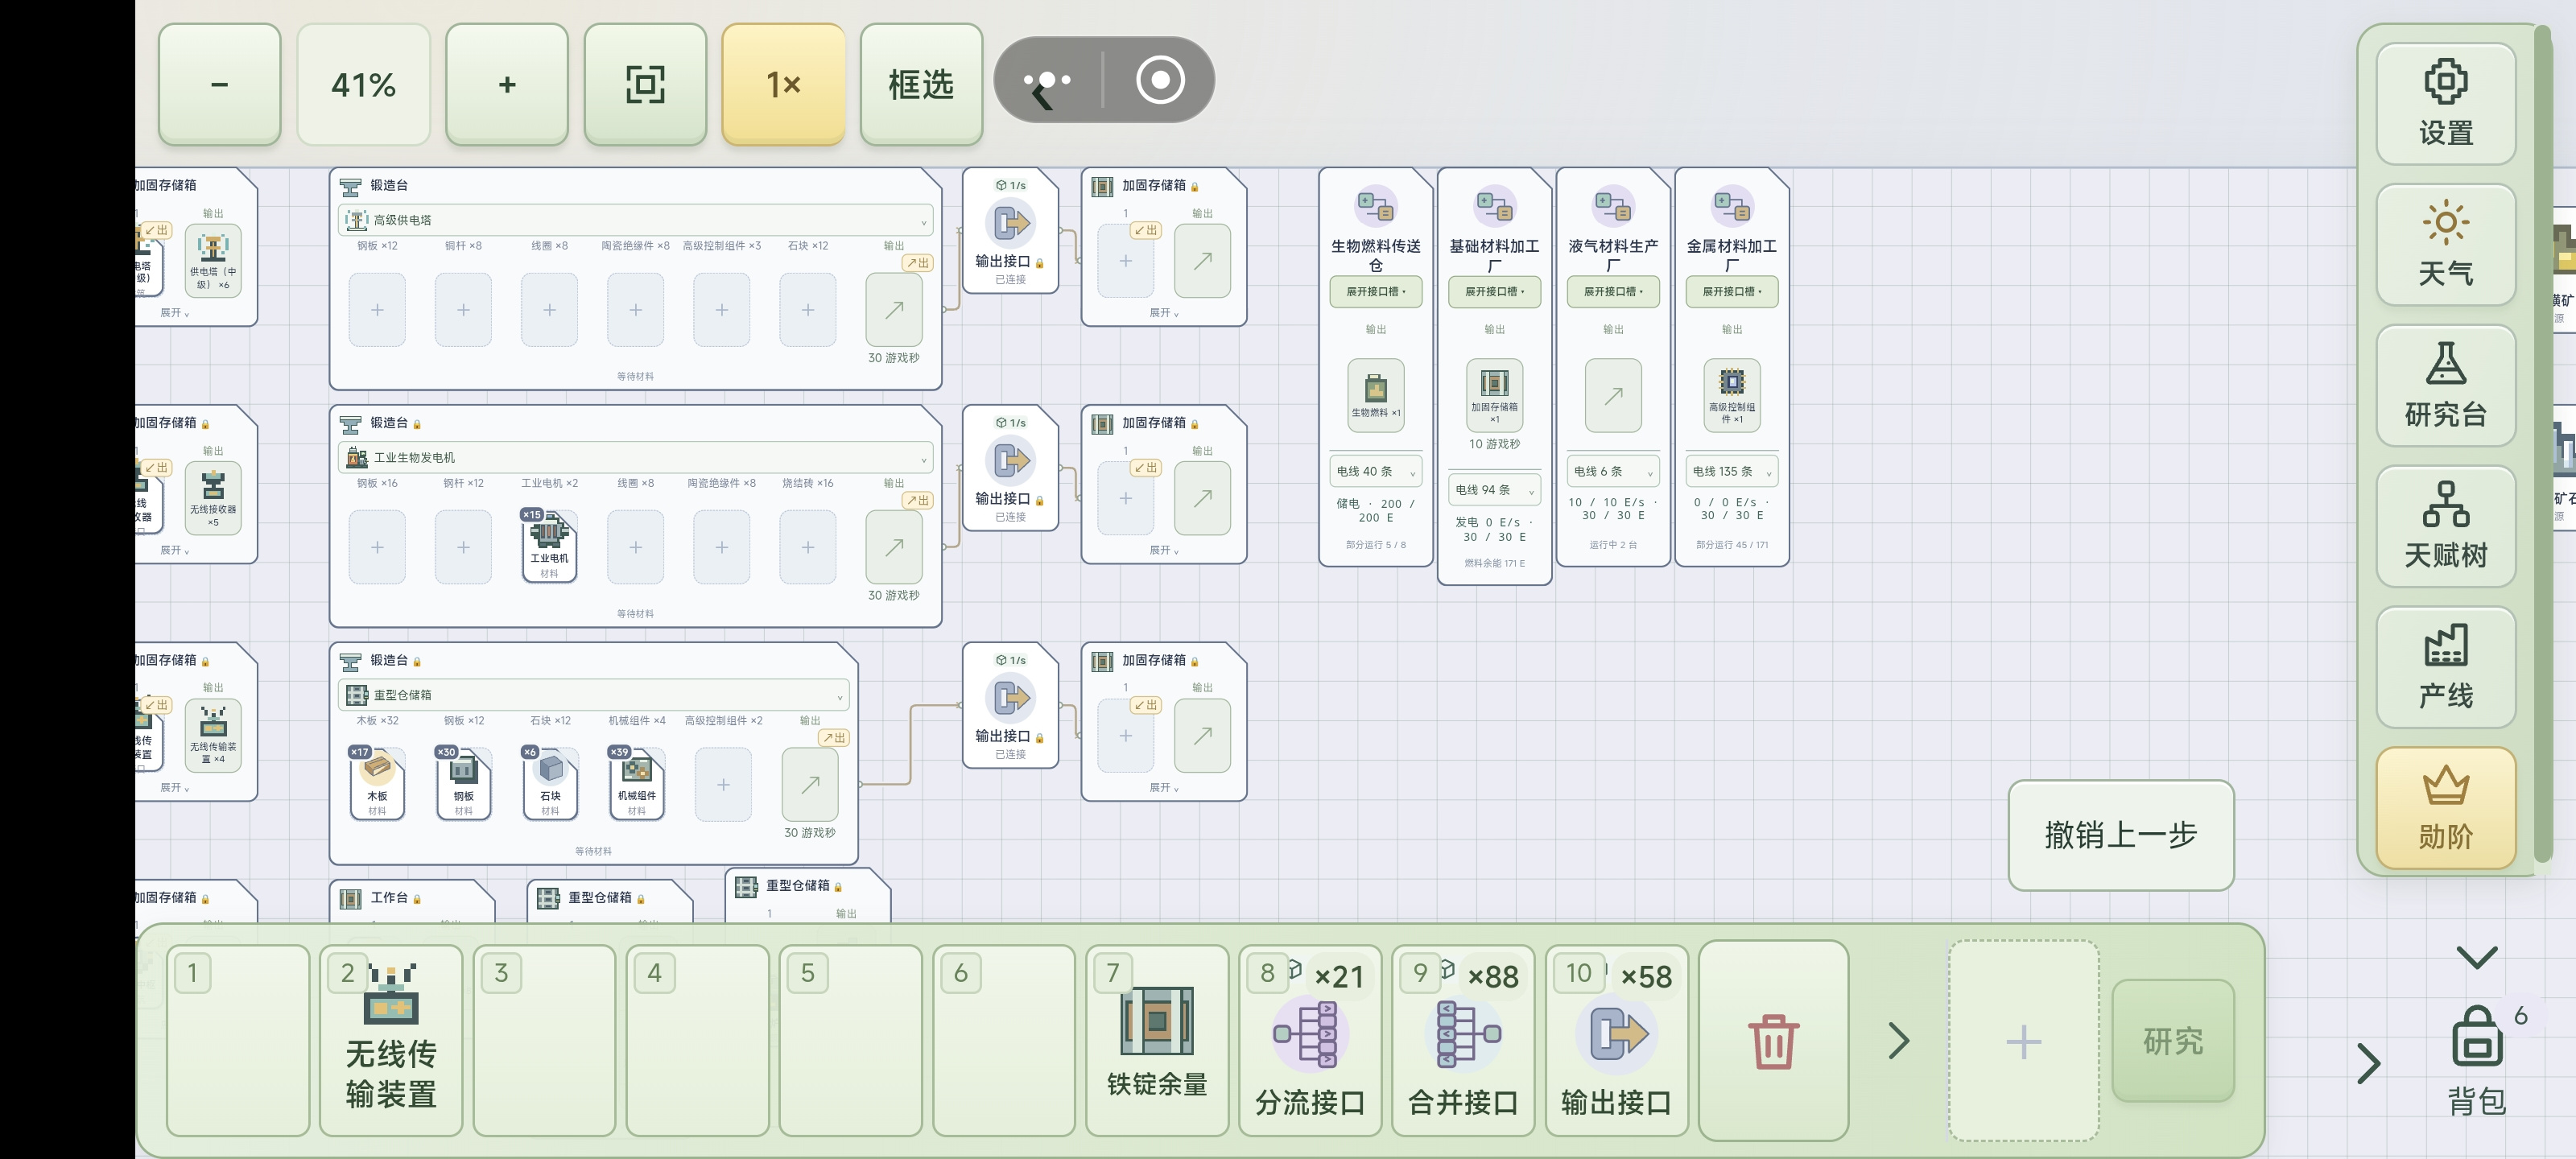2576x1159 pixels.
Task: Select hotbar slot 8 分流接口
Action: 1310,1040
